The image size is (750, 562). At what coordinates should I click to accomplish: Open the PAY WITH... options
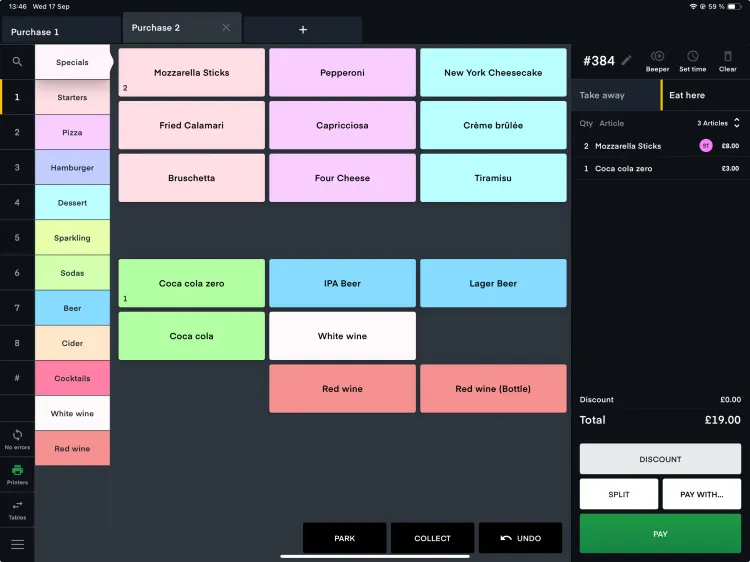(701, 494)
